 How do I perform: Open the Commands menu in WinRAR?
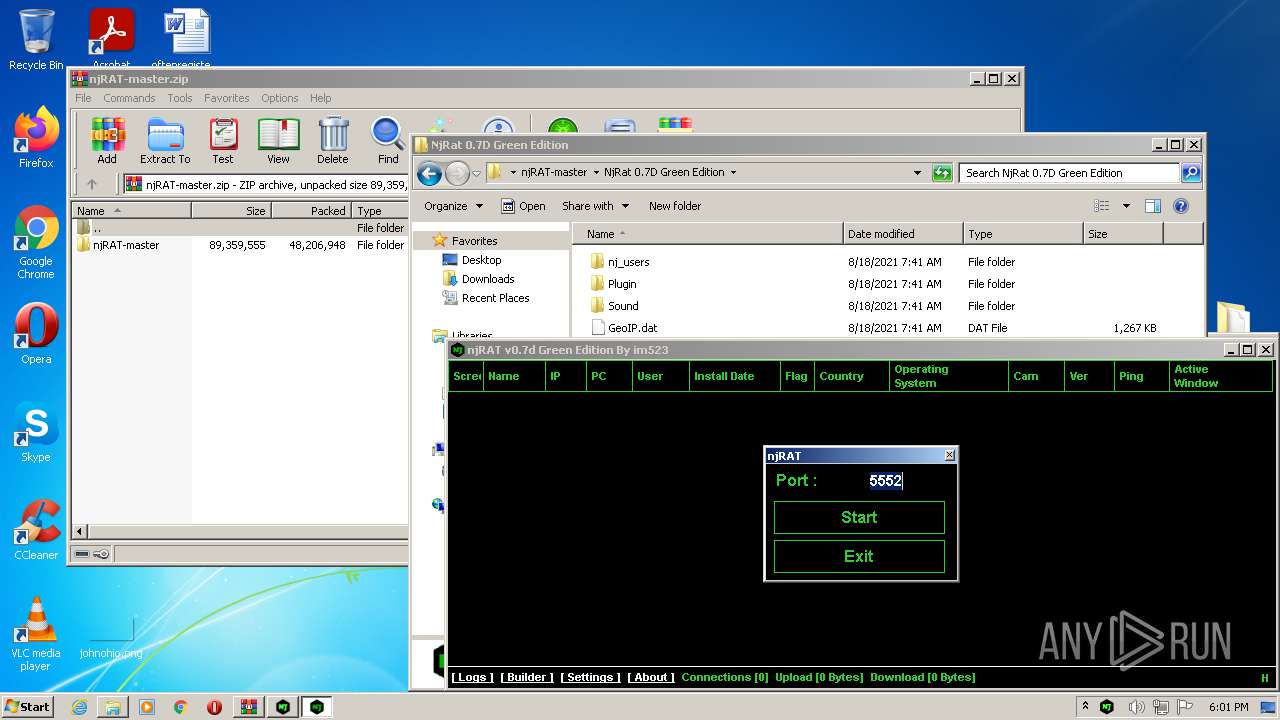(x=129, y=98)
